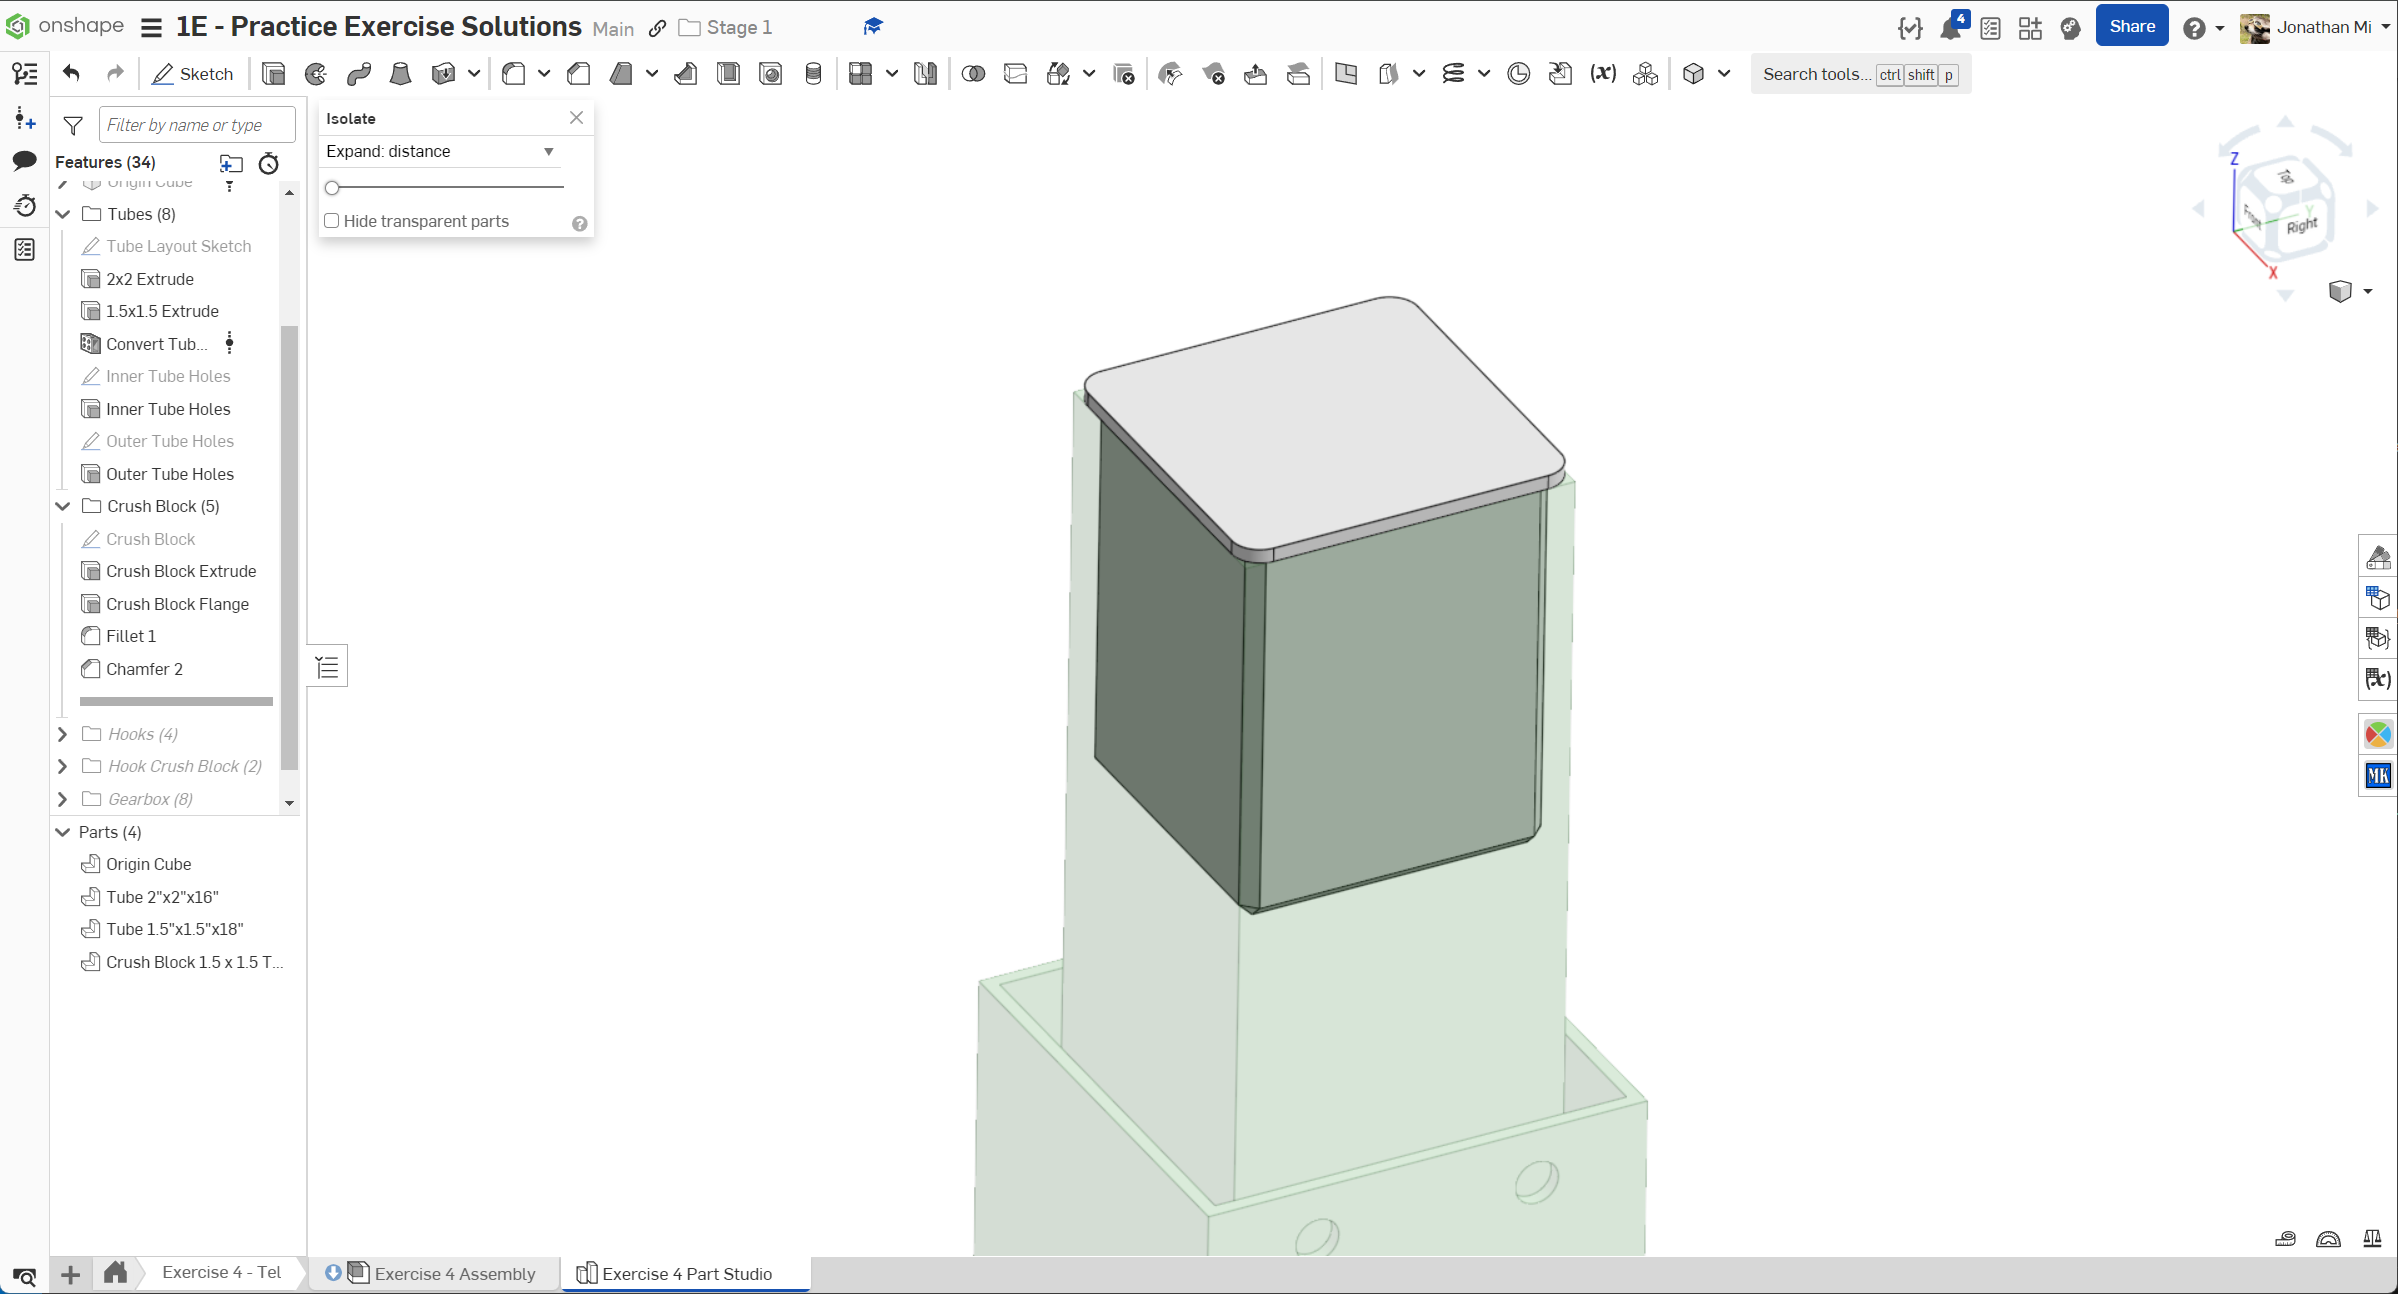Image resolution: width=2398 pixels, height=1294 pixels.
Task: Click the blue Share button
Action: pyautogui.click(x=2131, y=27)
